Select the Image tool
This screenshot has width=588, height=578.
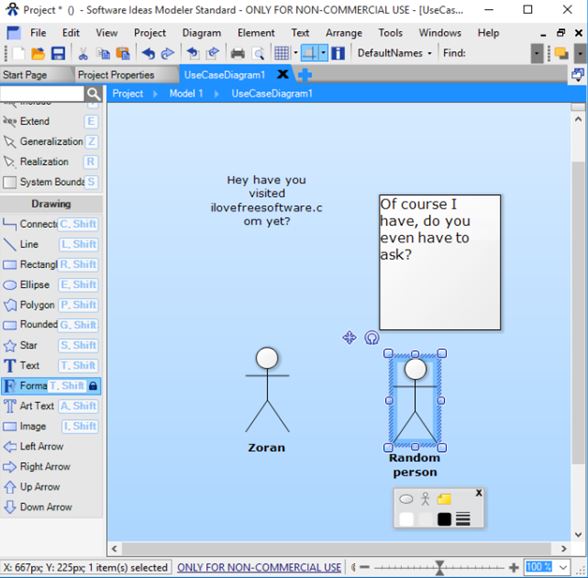click(50, 426)
